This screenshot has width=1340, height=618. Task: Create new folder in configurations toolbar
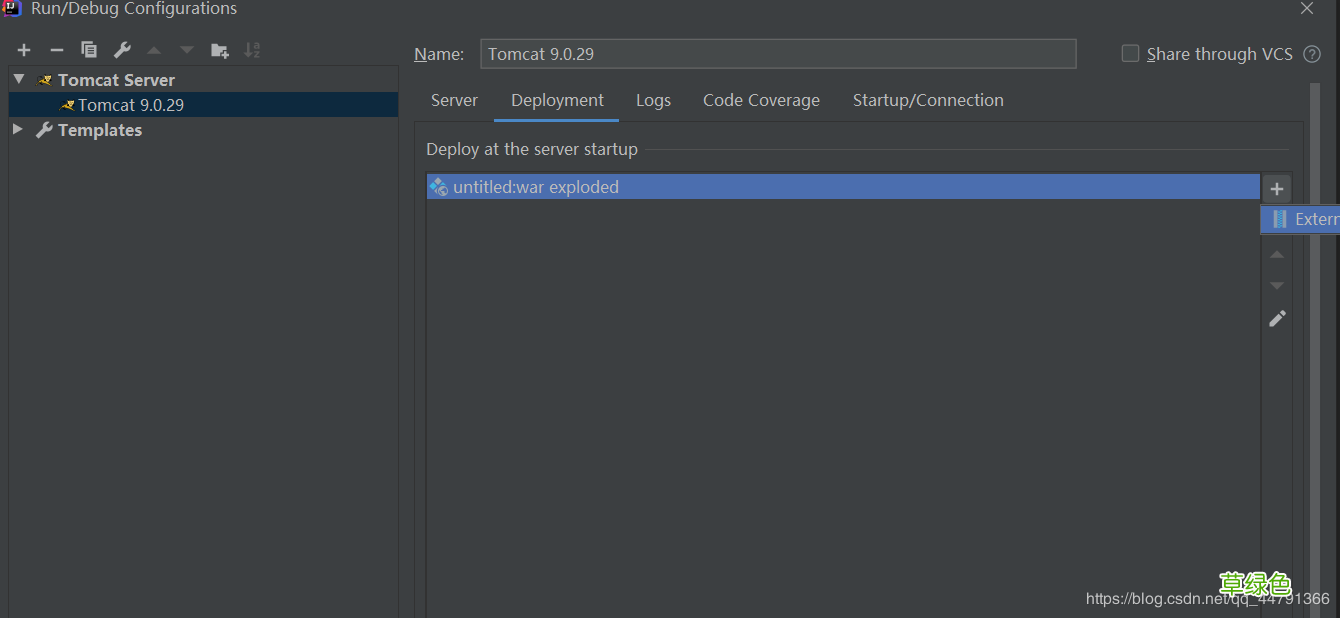click(220, 50)
